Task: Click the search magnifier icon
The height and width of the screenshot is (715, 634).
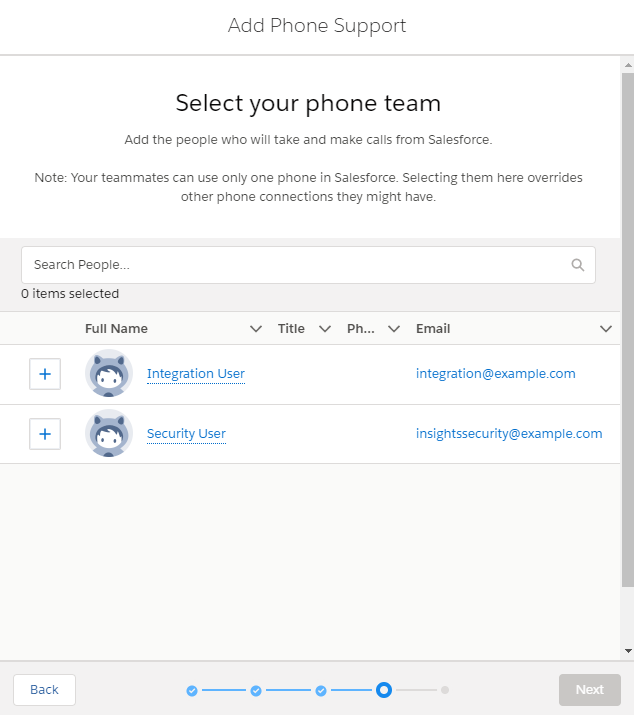Action: 577,265
